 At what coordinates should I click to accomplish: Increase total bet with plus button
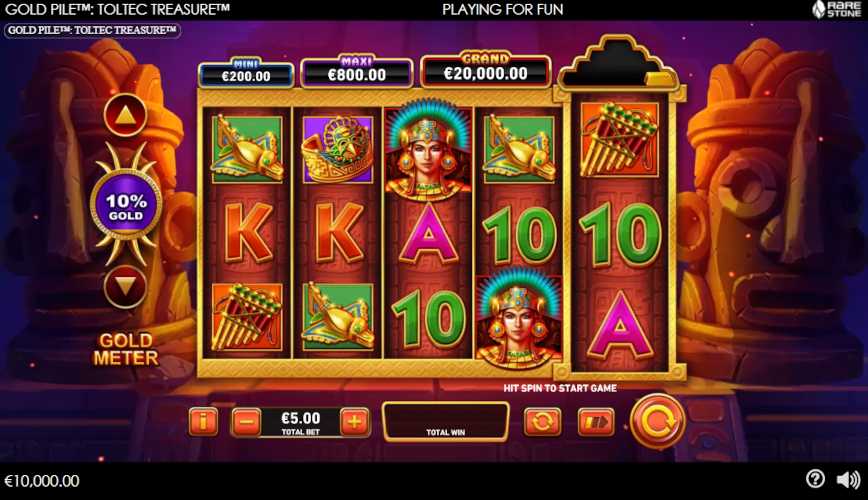(x=354, y=422)
